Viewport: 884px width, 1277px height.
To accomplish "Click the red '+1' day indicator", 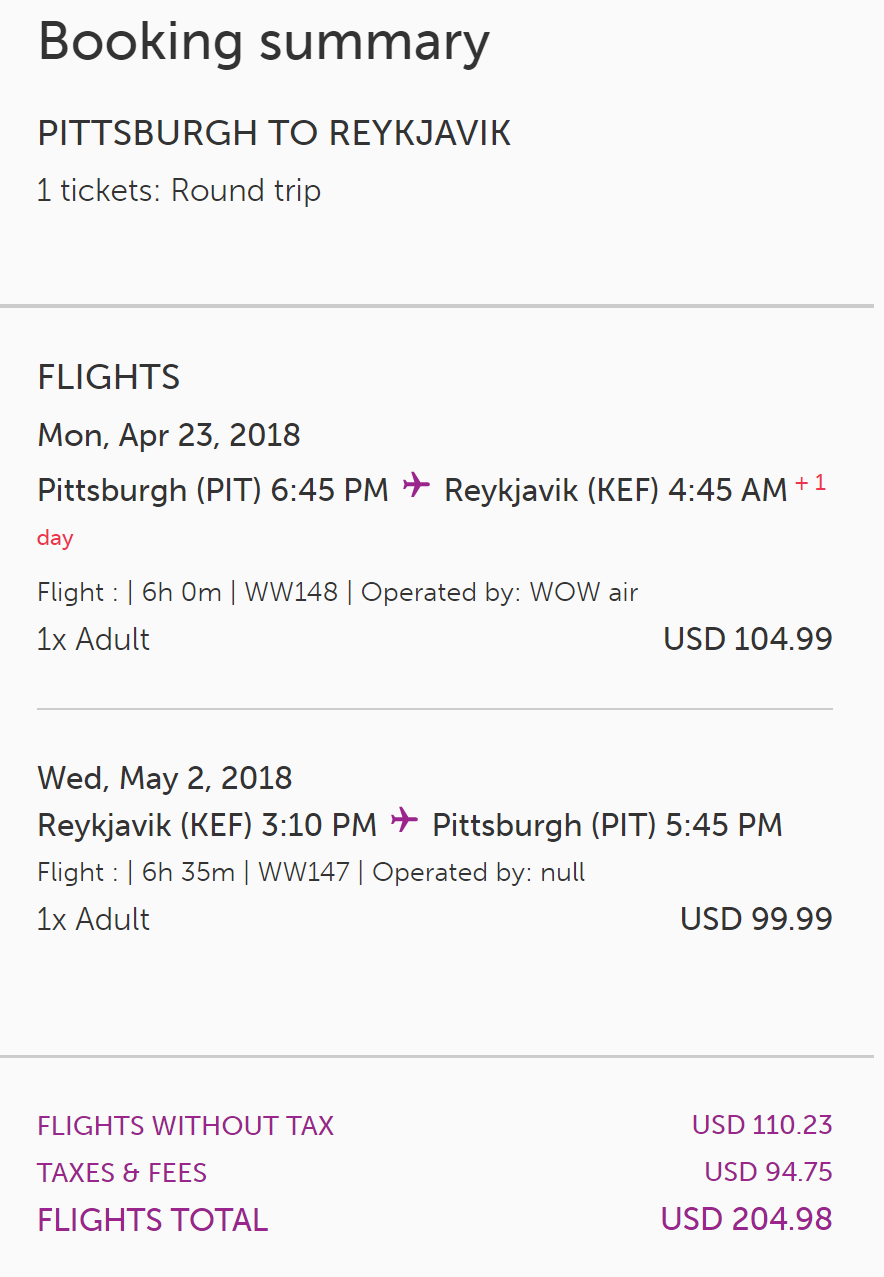I will click(810, 484).
